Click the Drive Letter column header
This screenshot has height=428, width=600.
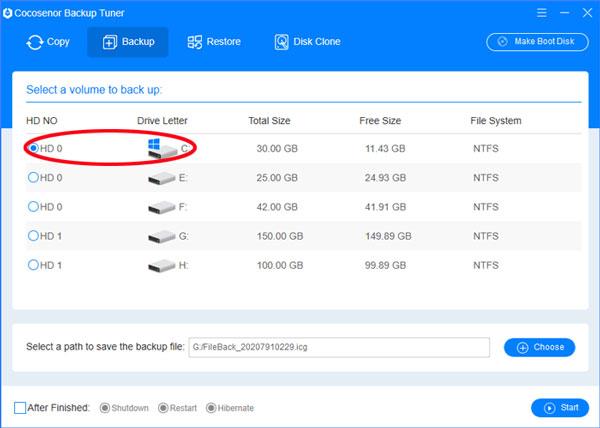pyautogui.click(x=162, y=121)
